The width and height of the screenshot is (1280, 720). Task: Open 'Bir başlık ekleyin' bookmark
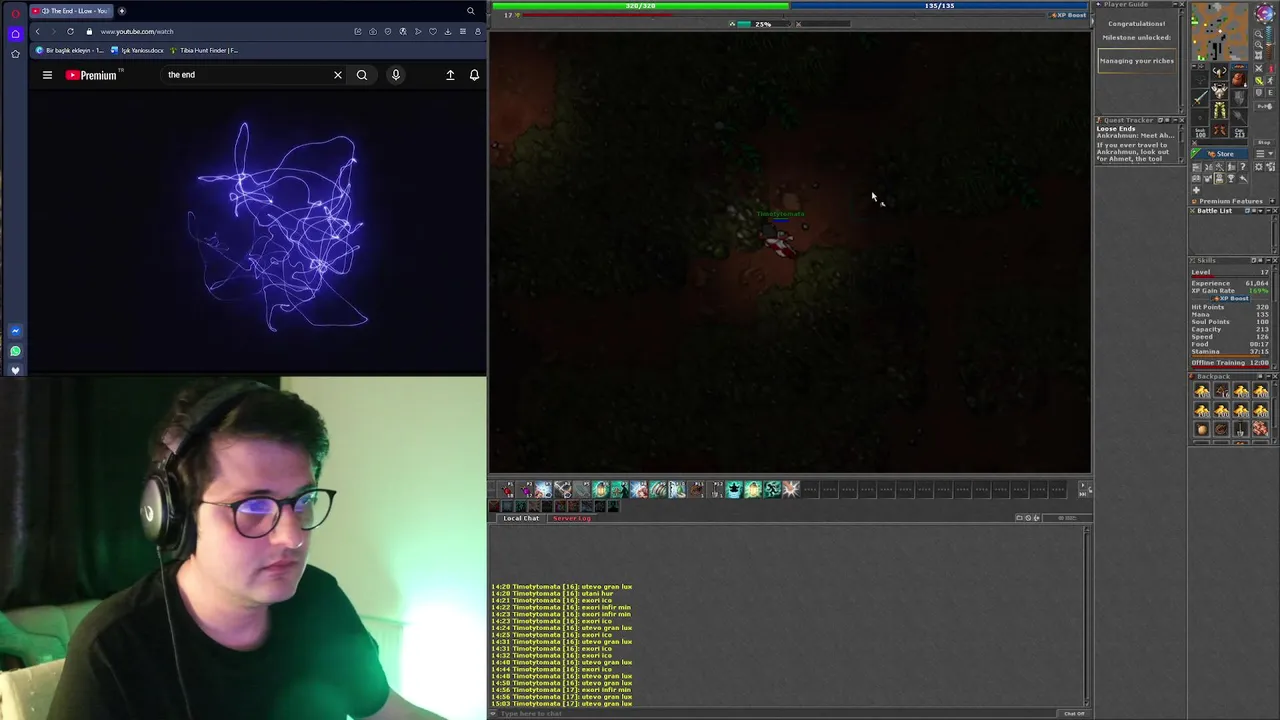pos(70,50)
